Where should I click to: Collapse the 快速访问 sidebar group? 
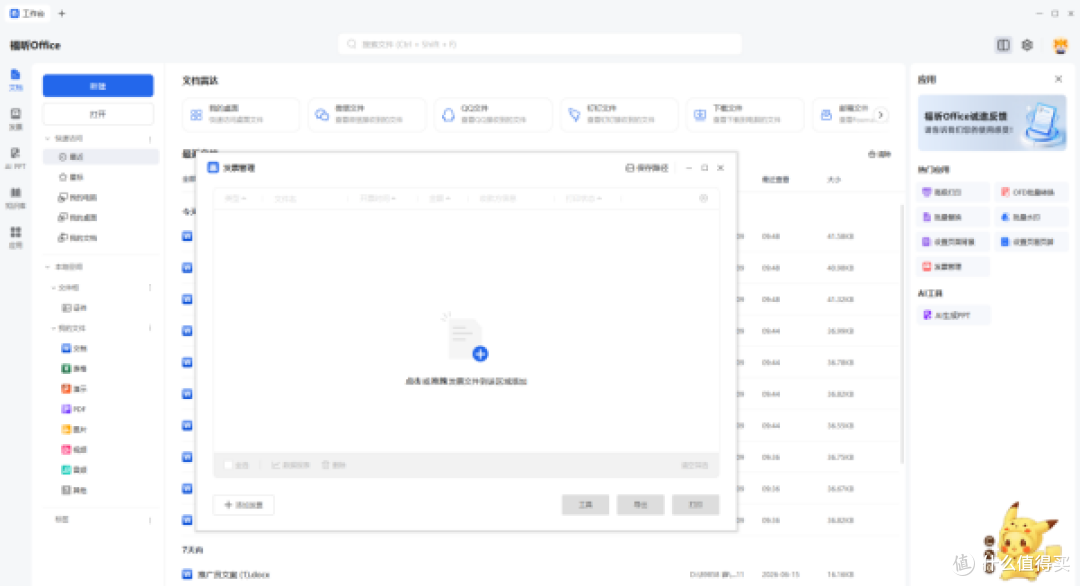(48, 138)
